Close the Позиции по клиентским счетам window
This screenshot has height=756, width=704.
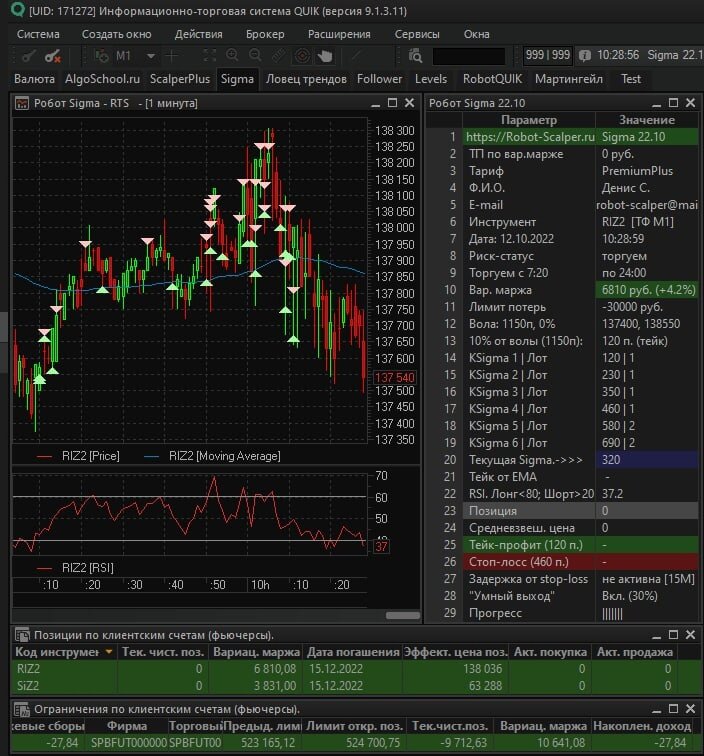point(690,634)
